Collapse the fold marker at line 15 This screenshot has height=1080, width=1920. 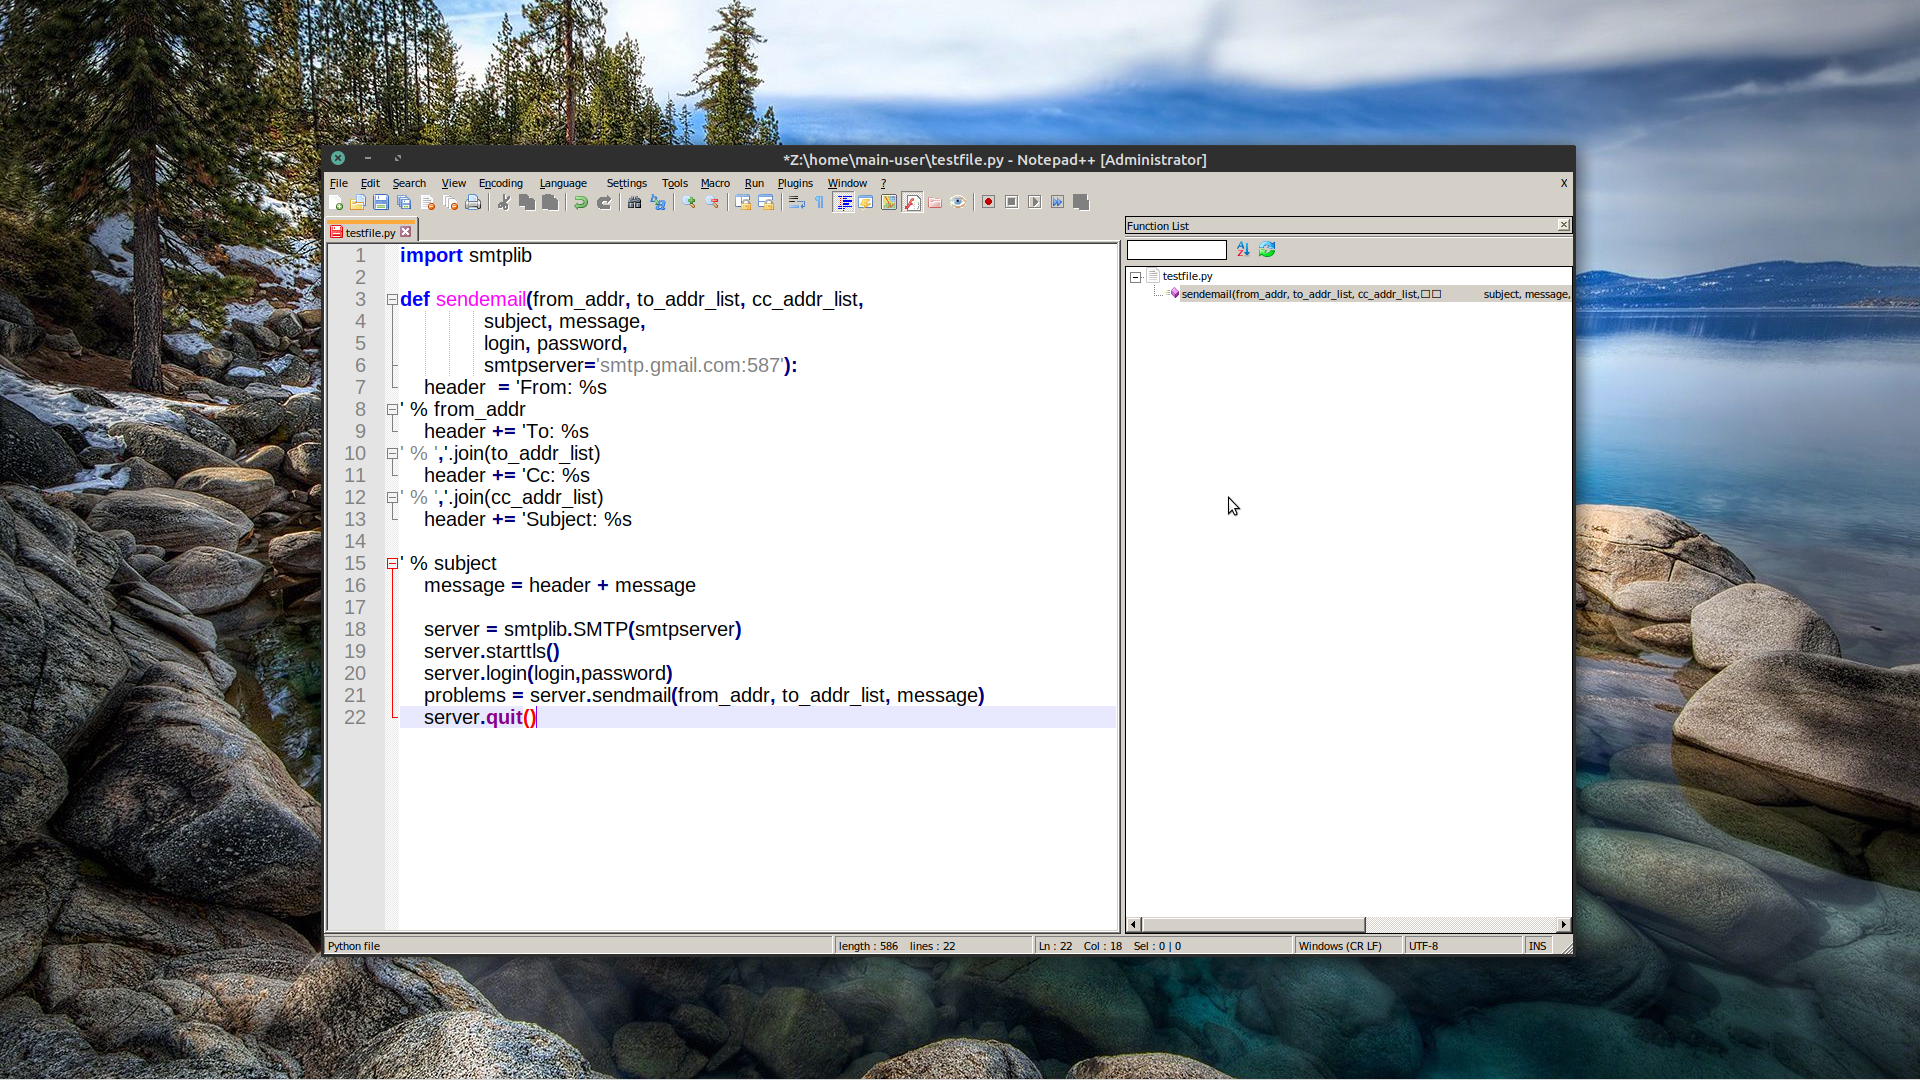click(x=392, y=563)
